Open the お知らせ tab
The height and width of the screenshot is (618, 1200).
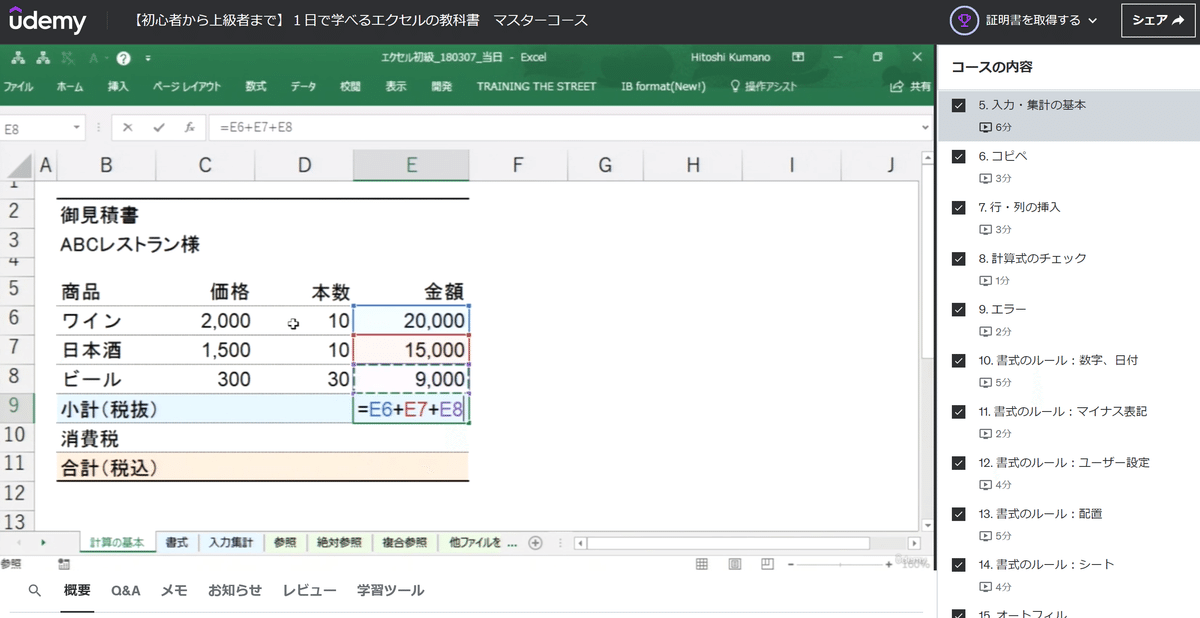[235, 590]
